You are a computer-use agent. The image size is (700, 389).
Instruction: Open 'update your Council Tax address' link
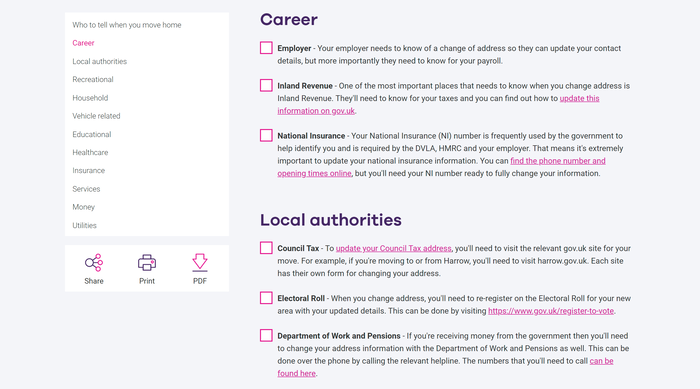[x=393, y=248]
